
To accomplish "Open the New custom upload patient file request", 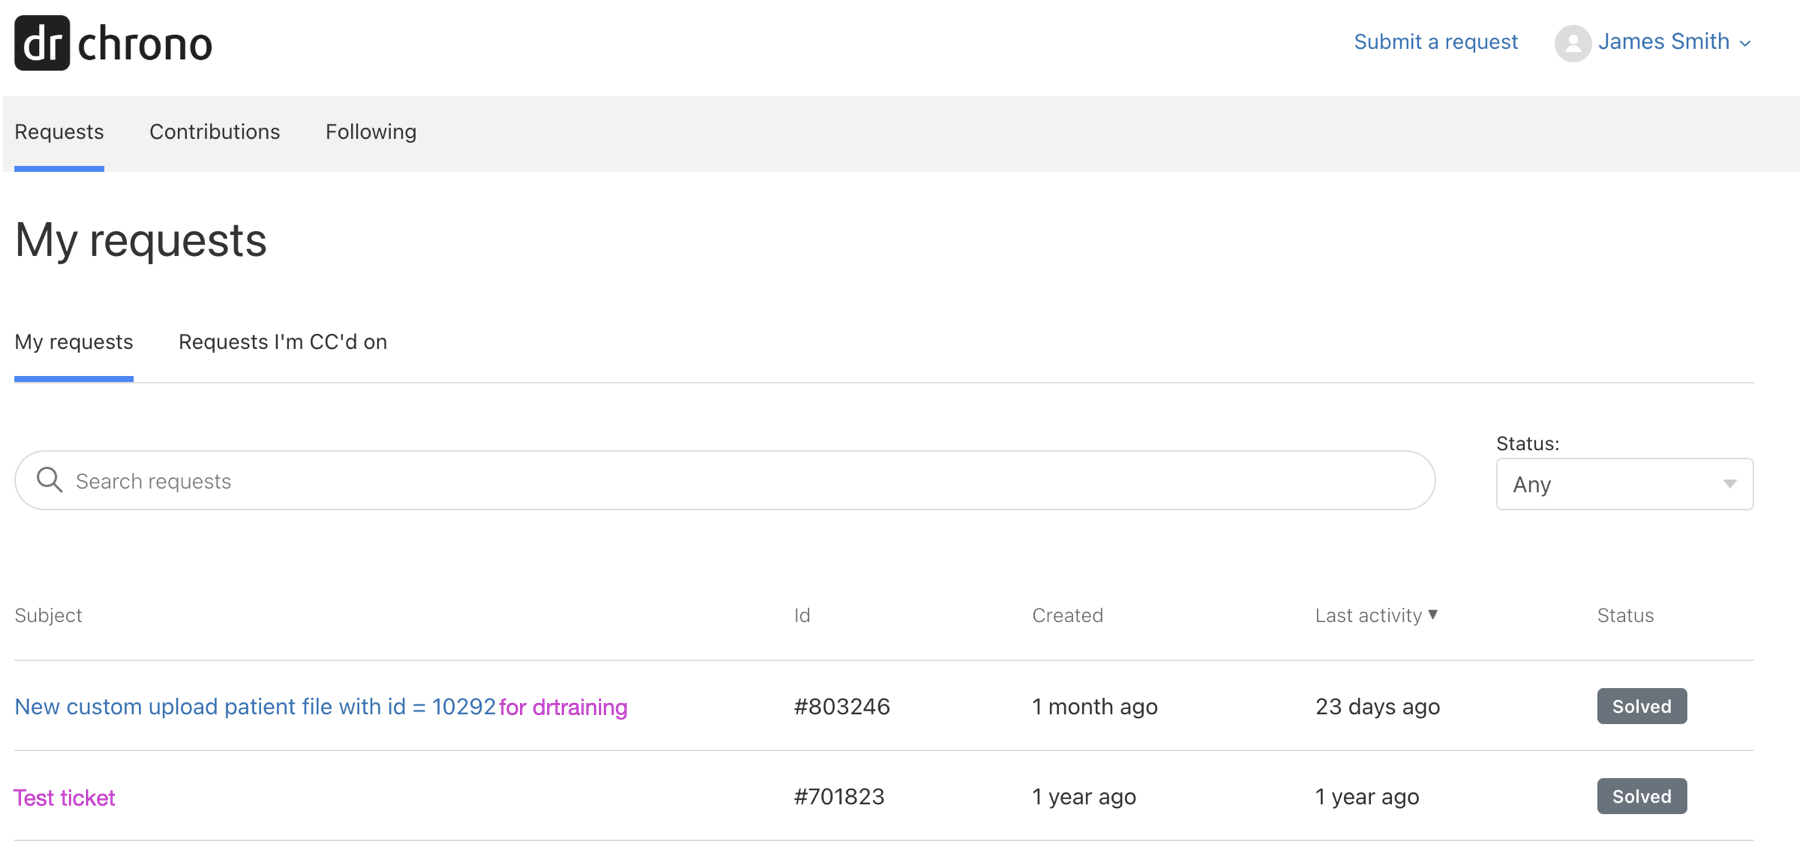I will [321, 707].
